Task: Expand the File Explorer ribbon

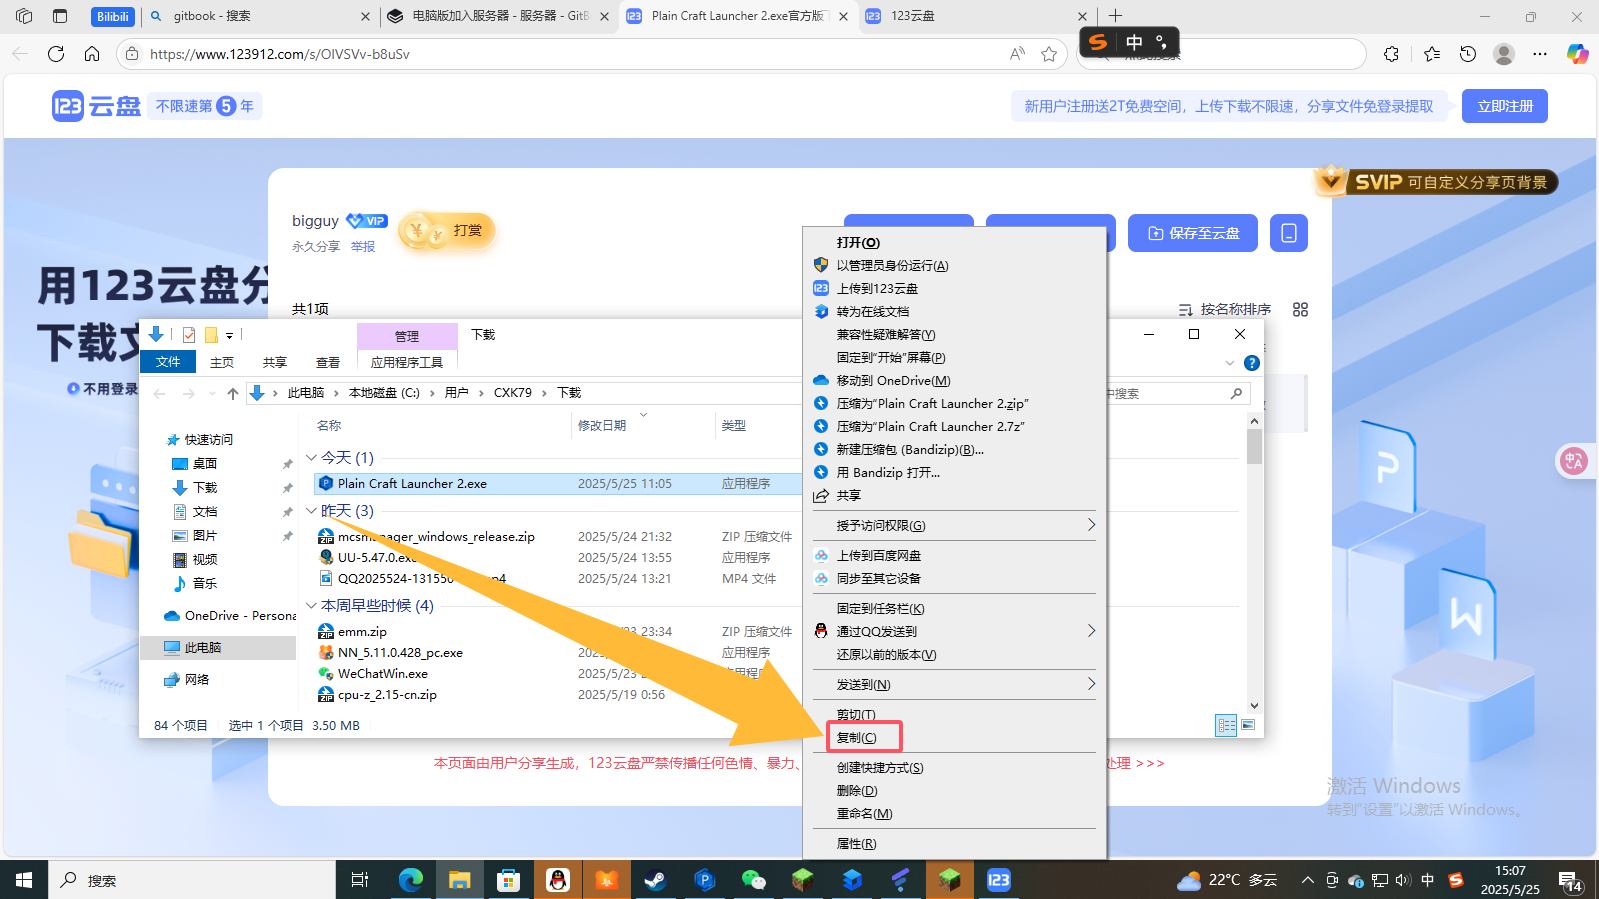Action: point(1230,363)
